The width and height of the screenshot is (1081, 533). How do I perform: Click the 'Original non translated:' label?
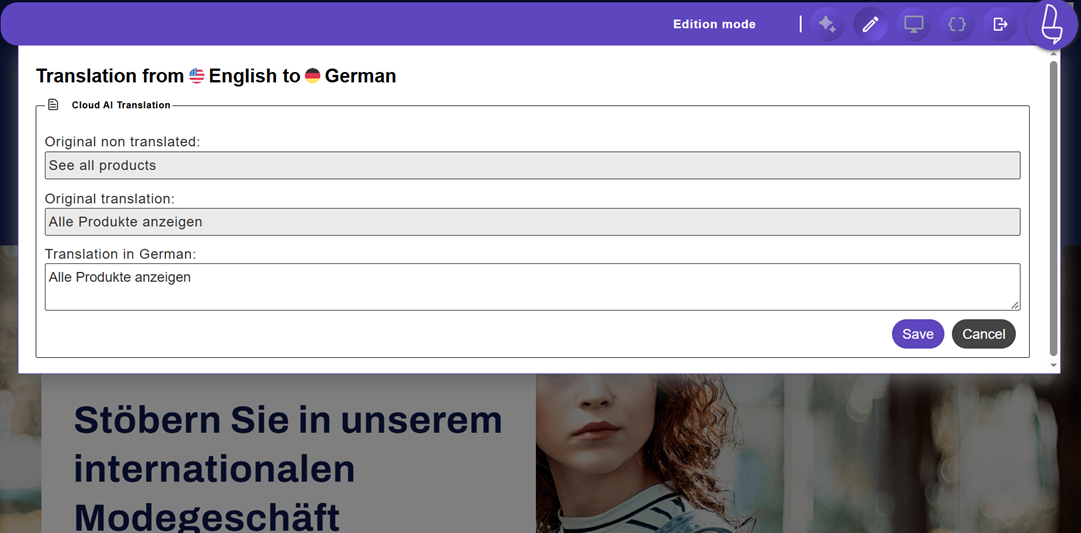(x=122, y=142)
